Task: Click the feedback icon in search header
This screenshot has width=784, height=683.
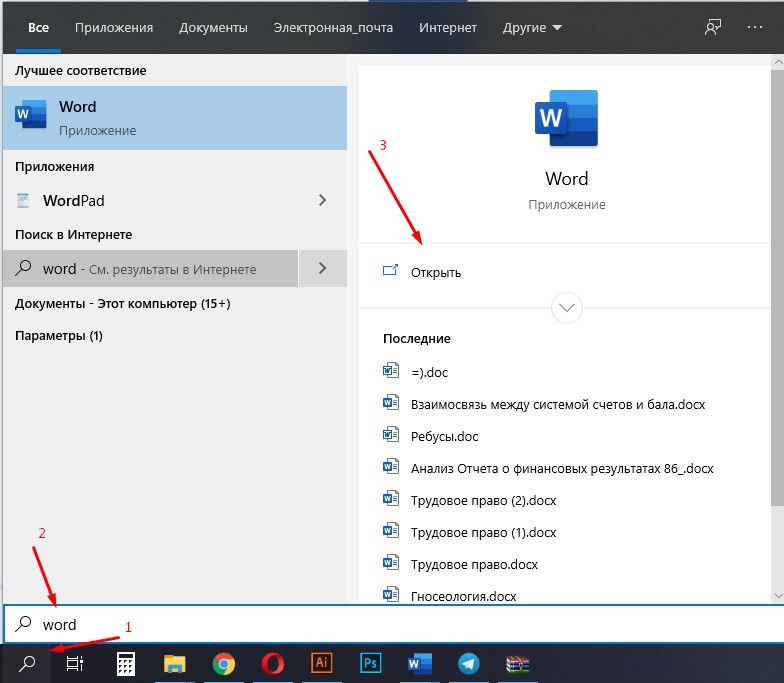Action: click(713, 28)
